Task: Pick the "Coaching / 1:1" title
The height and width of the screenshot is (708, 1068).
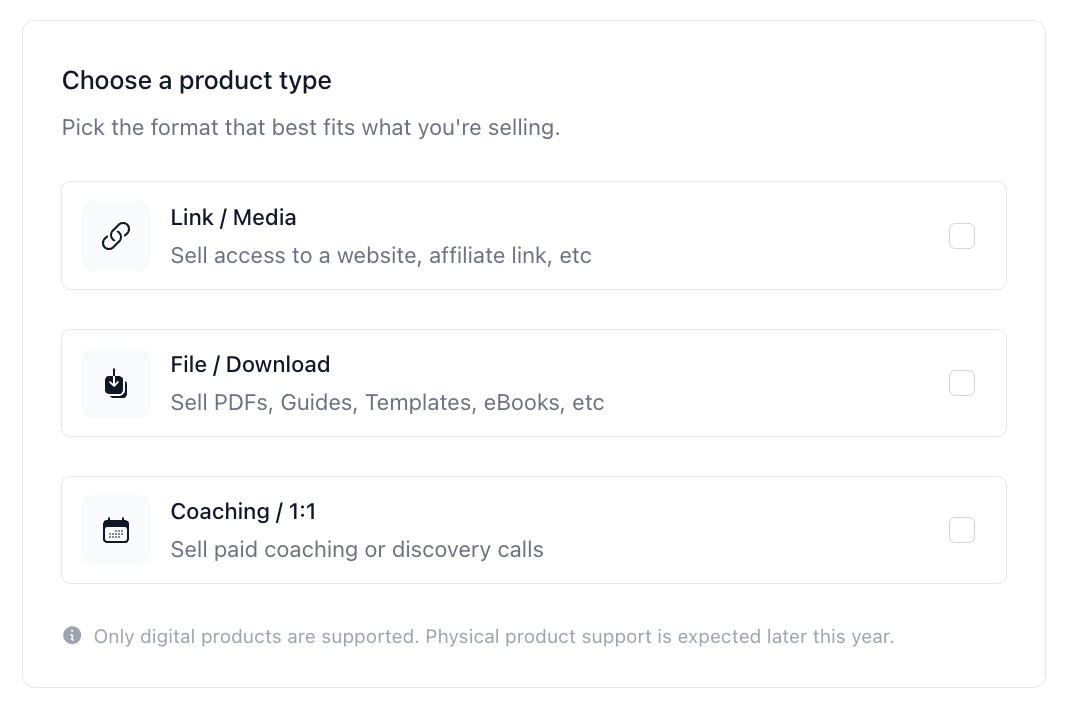Action: 243,511
